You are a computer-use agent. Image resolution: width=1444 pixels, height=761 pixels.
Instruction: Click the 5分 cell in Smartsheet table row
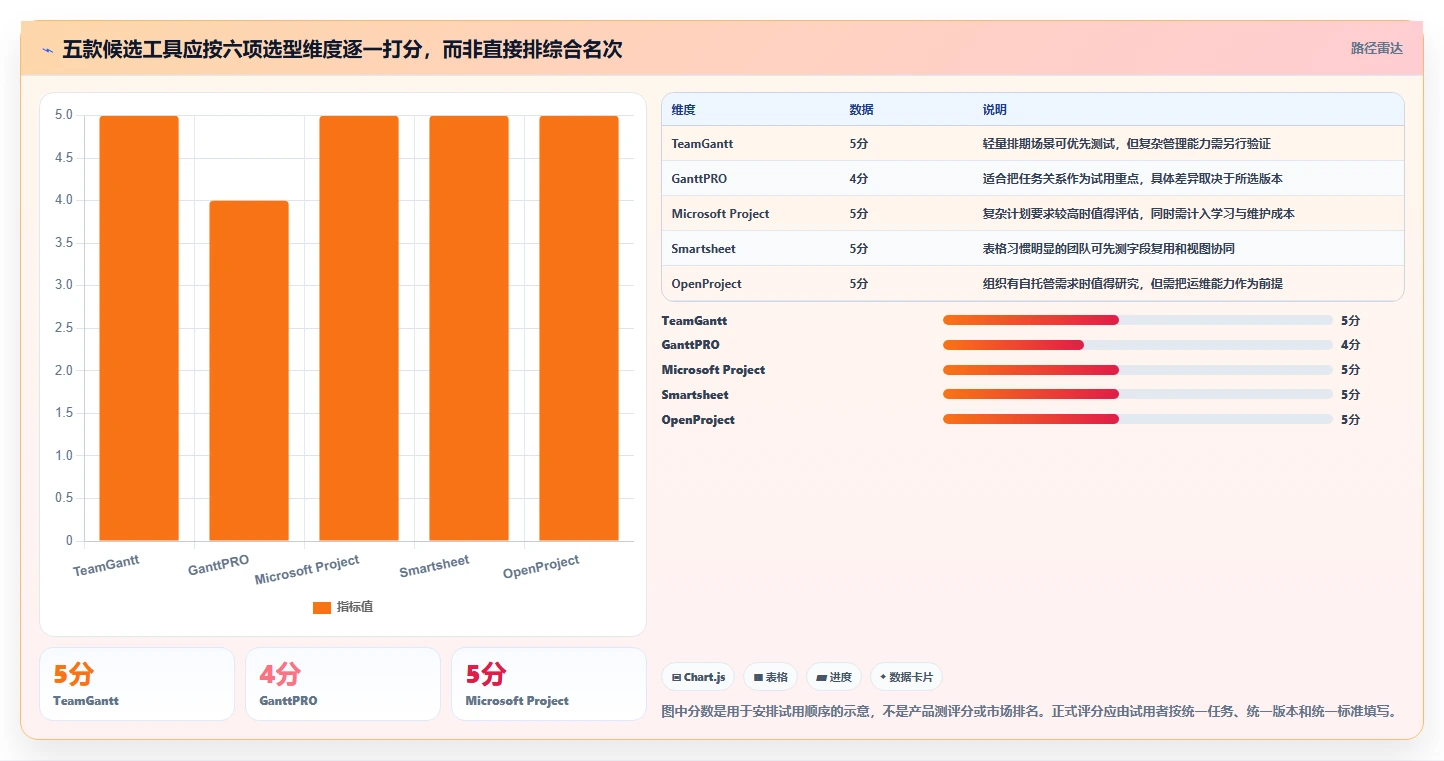click(859, 249)
